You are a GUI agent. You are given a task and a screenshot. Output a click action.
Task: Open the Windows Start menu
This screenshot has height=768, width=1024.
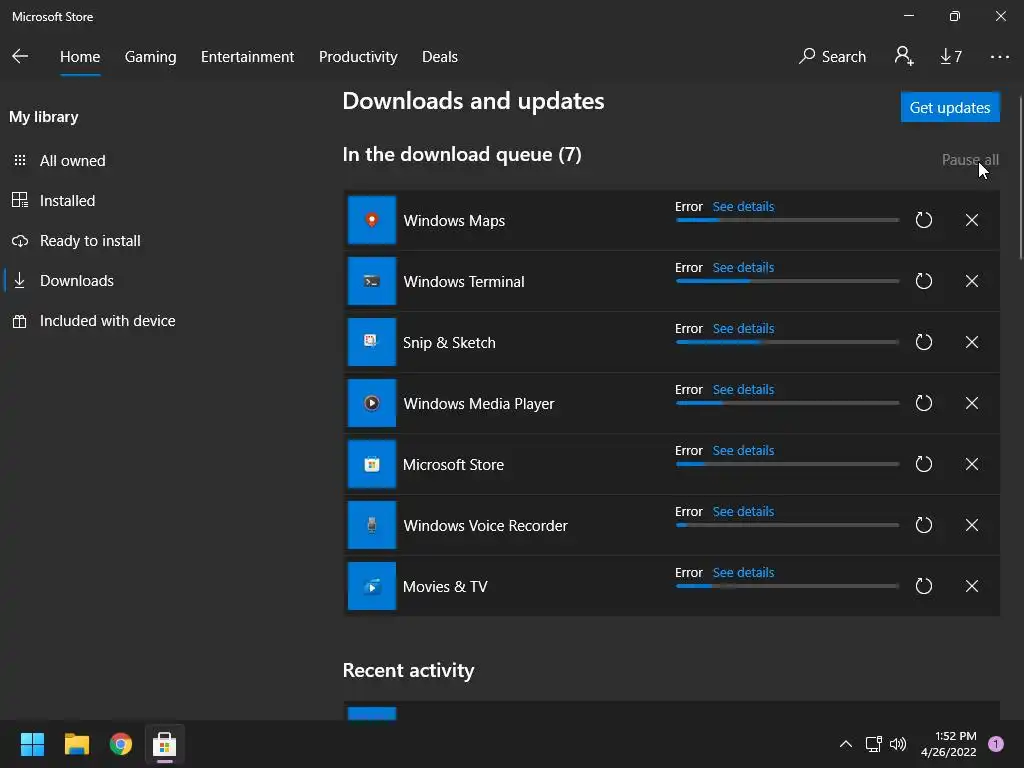pyautogui.click(x=32, y=744)
